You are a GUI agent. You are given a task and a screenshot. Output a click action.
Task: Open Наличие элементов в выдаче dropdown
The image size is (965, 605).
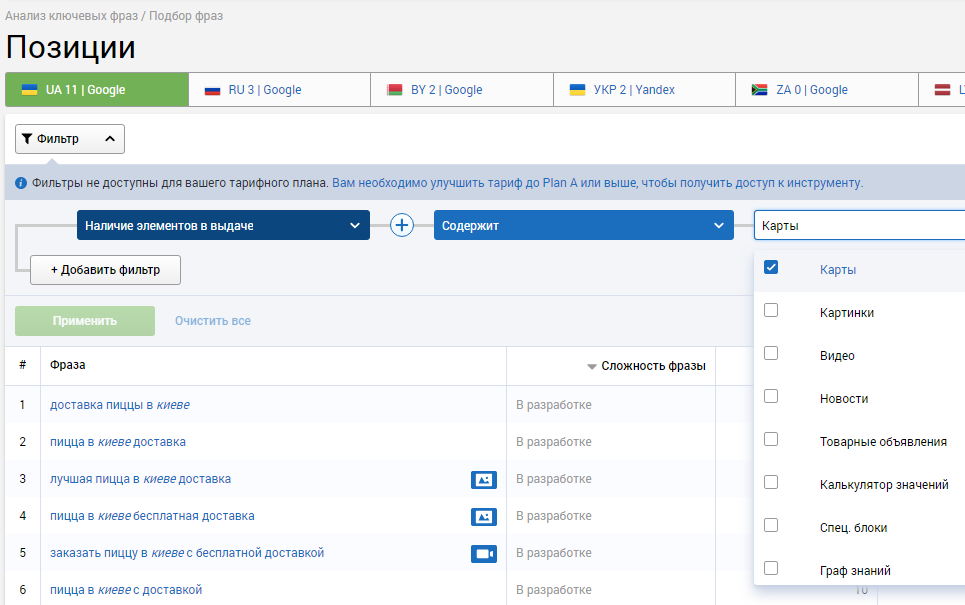(223, 226)
